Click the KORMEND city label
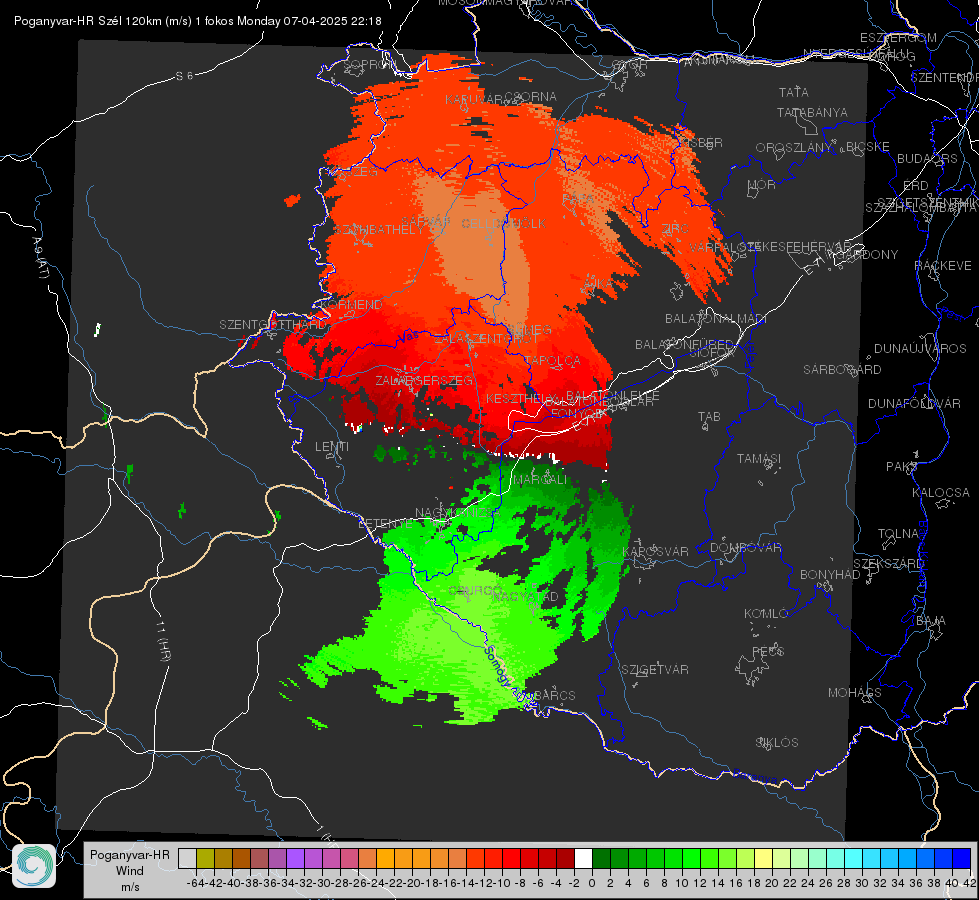 click(352, 305)
